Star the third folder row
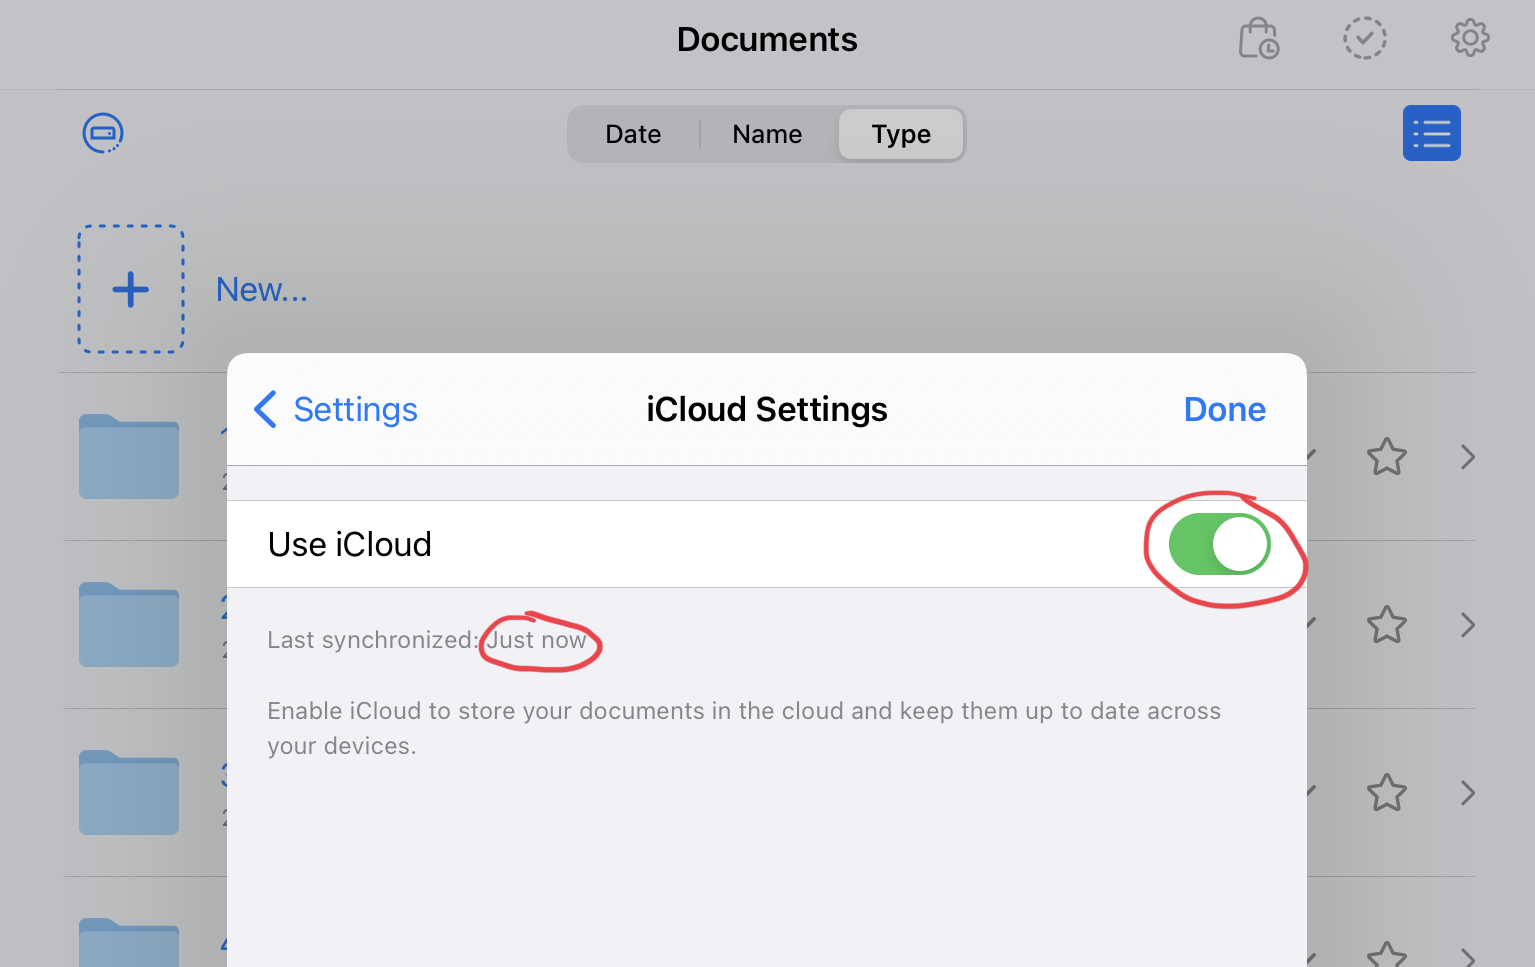This screenshot has width=1535, height=967. (x=1386, y=793)
